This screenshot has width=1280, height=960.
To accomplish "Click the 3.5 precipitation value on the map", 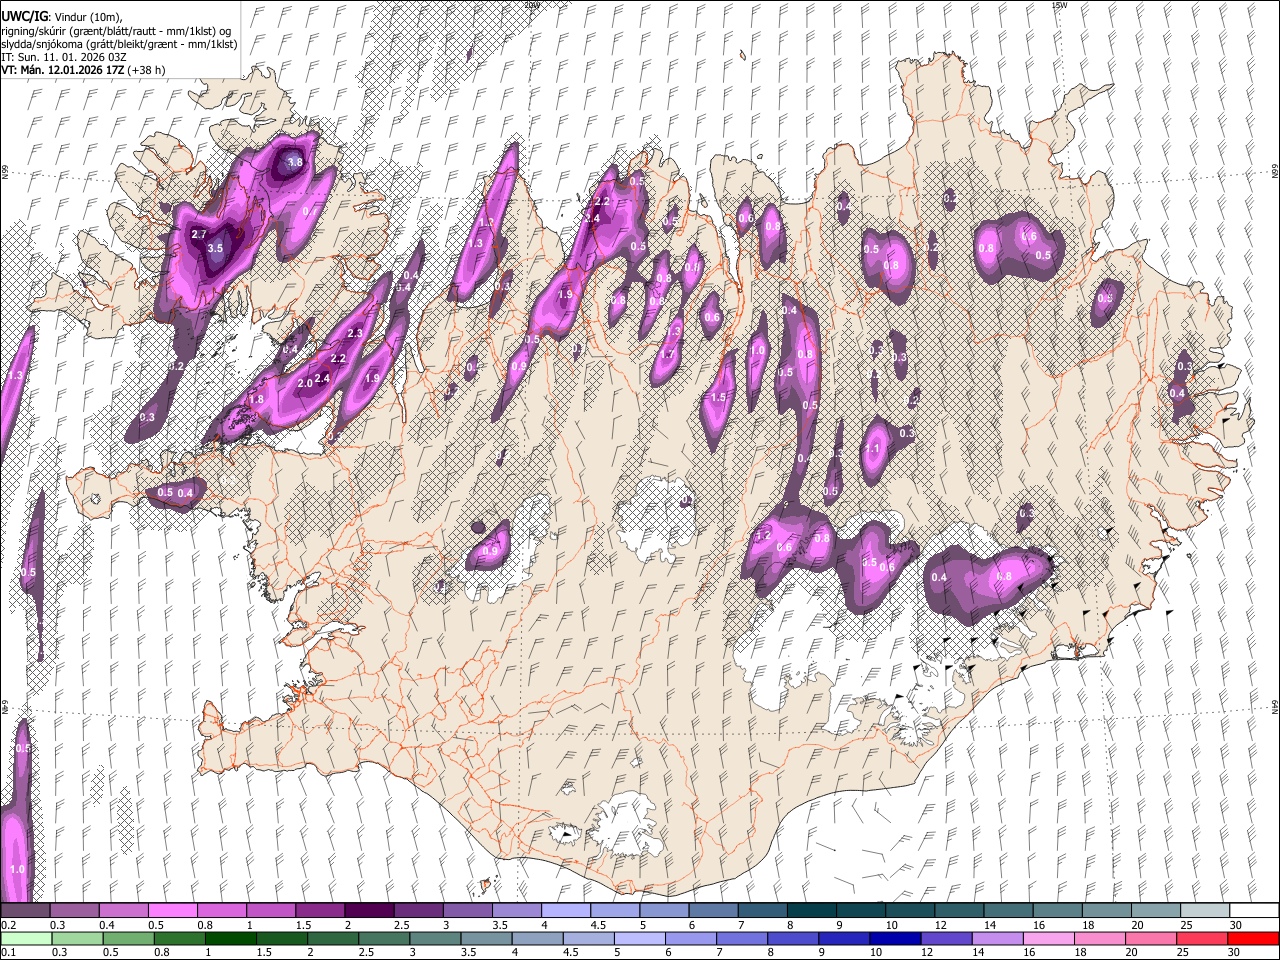I will [214, 247].
